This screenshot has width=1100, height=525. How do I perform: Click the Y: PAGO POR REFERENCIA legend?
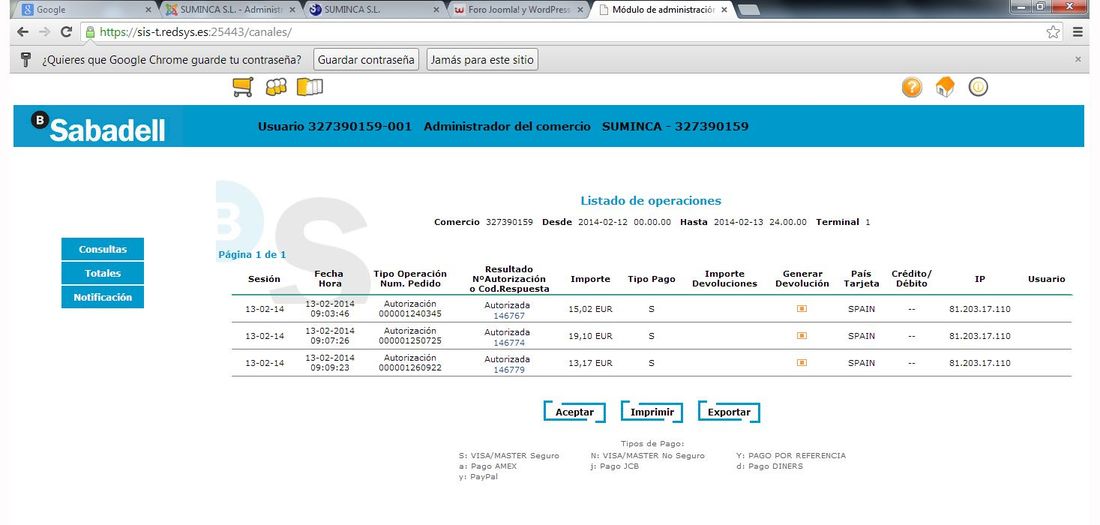791,456
